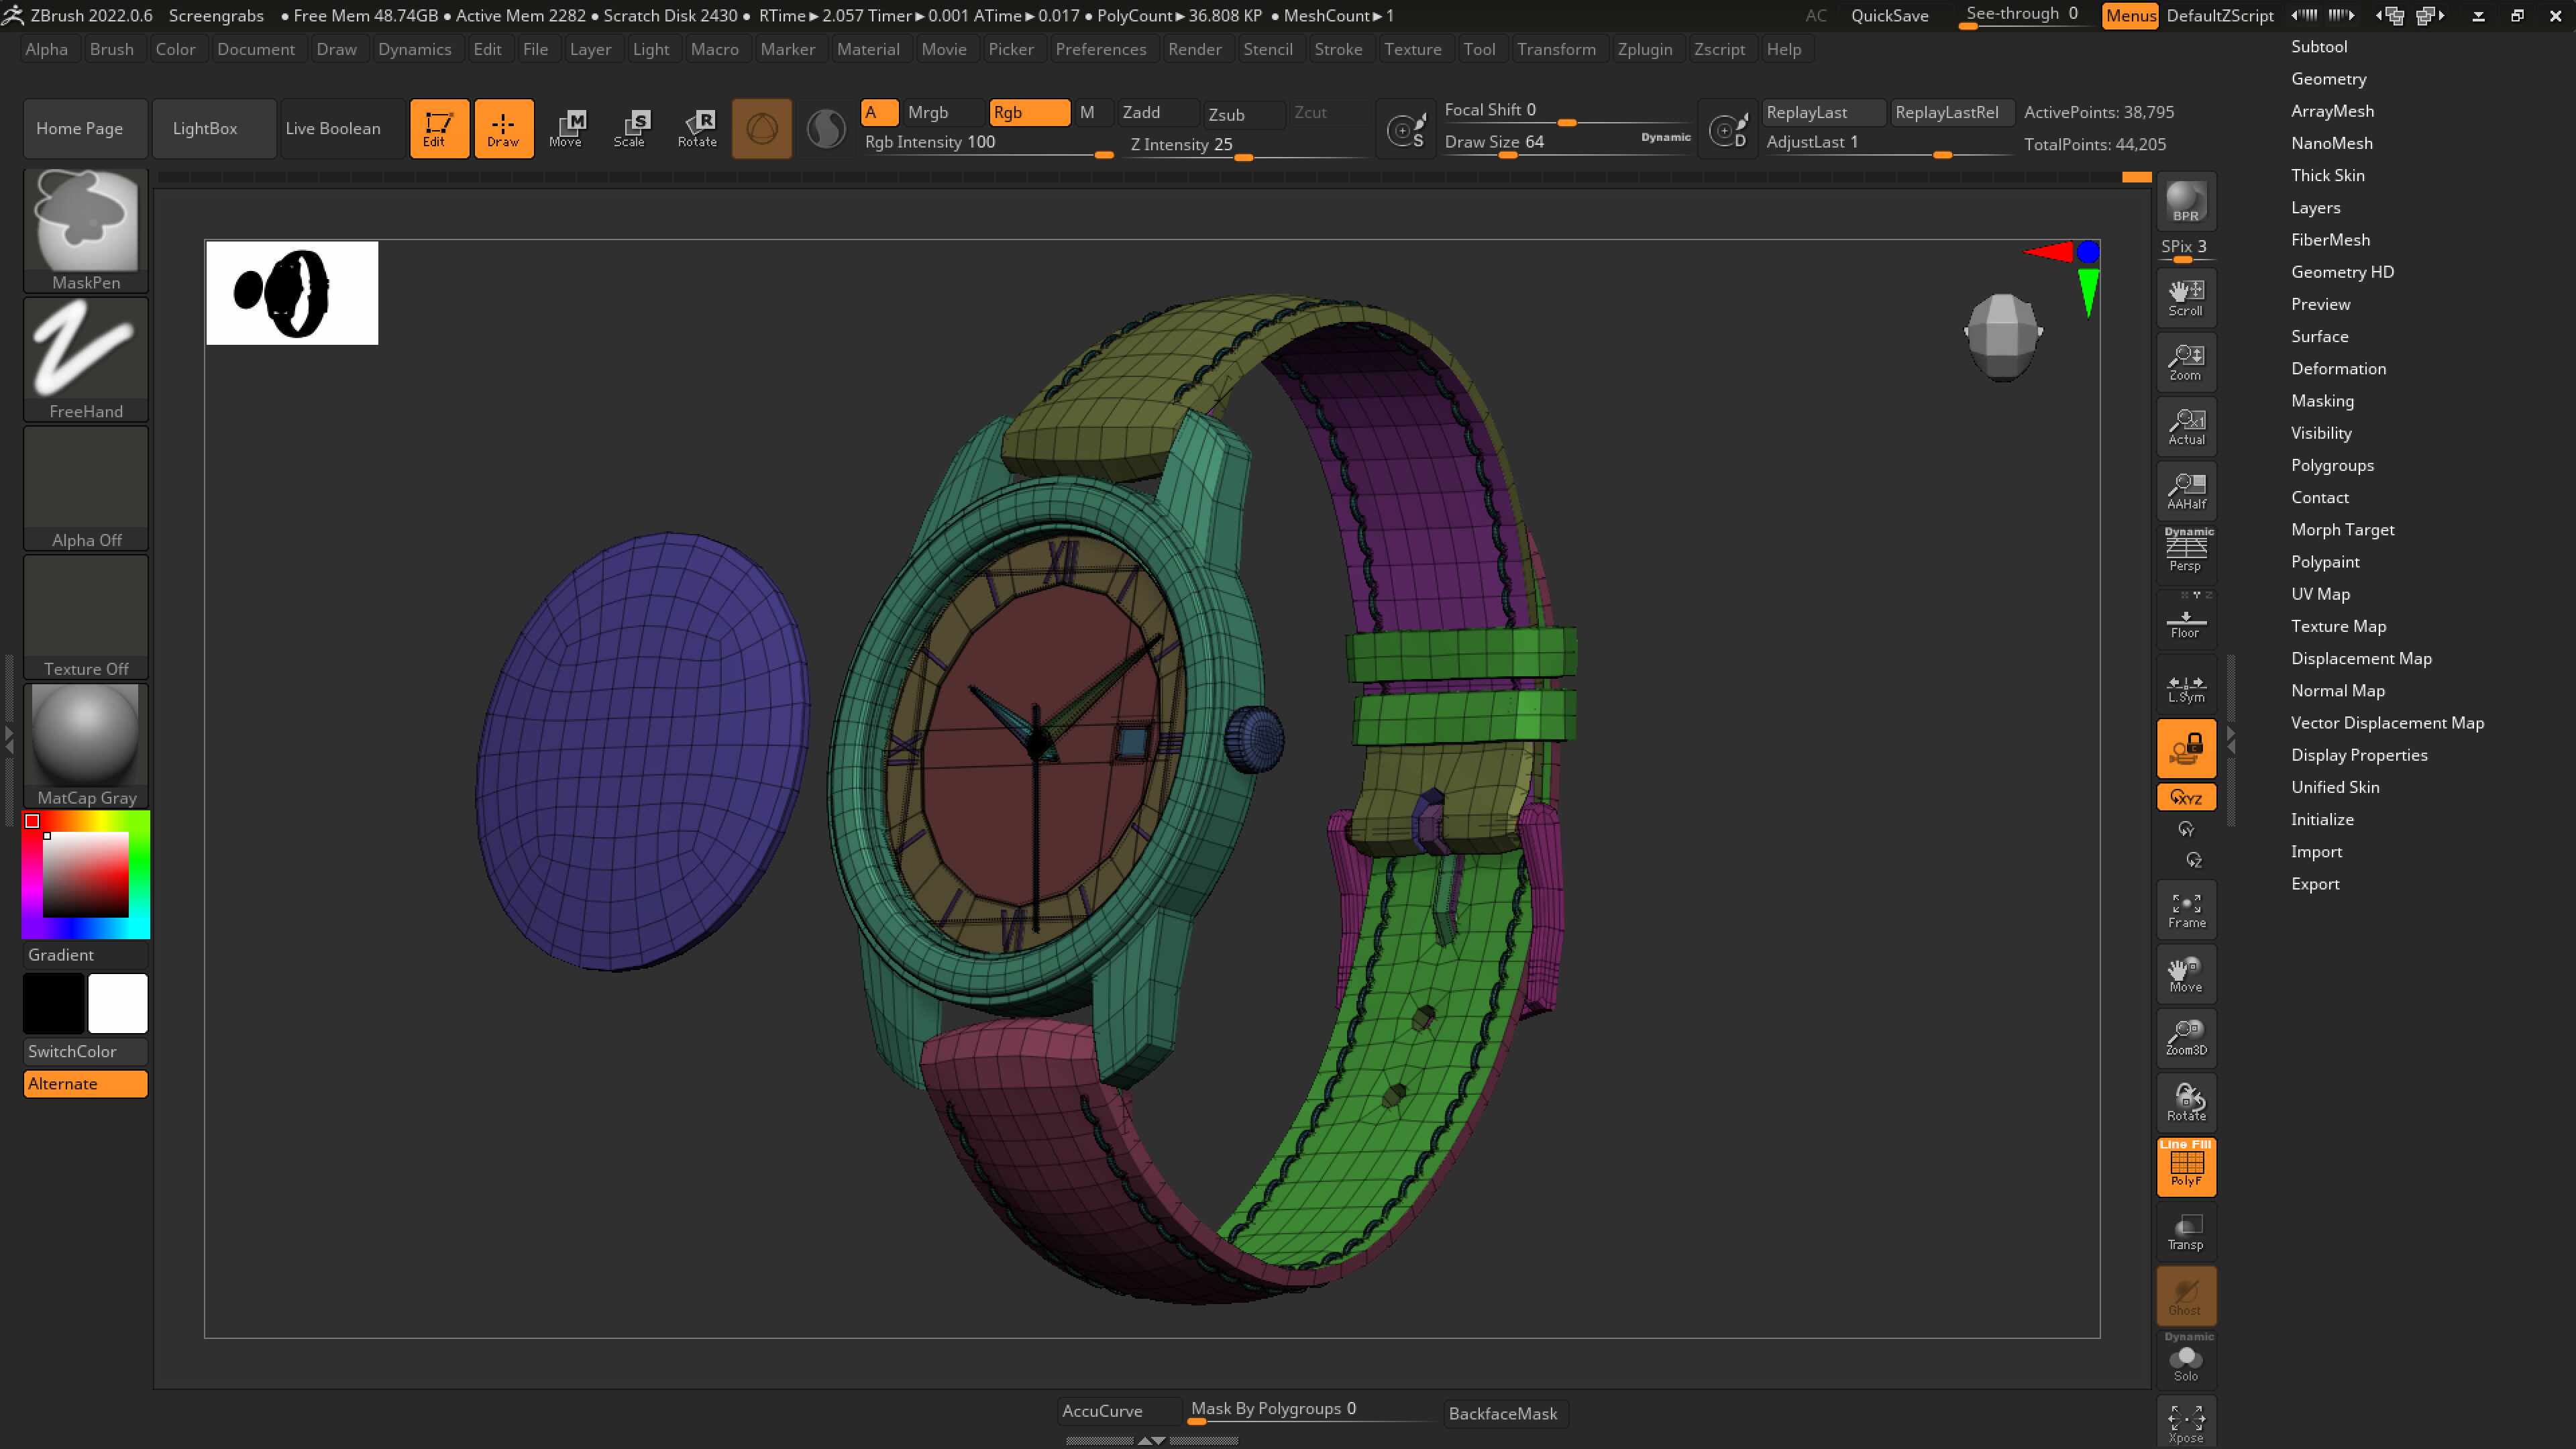Open the LightBox browser

[205, 128]
